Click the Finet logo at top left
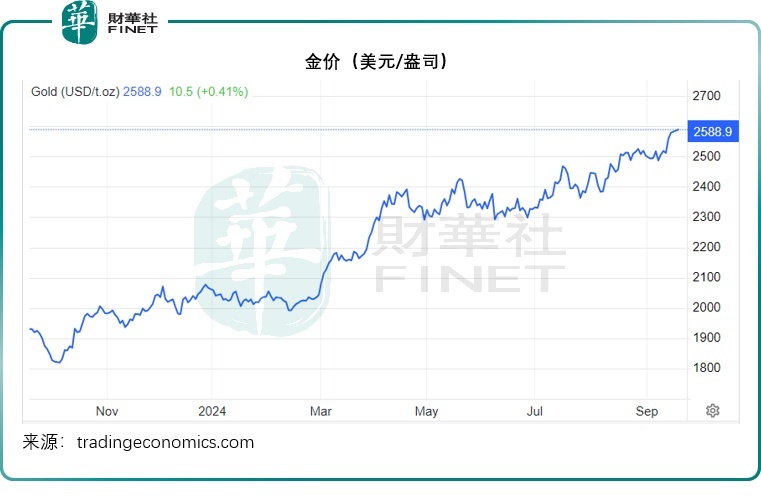 coord(110,22)
